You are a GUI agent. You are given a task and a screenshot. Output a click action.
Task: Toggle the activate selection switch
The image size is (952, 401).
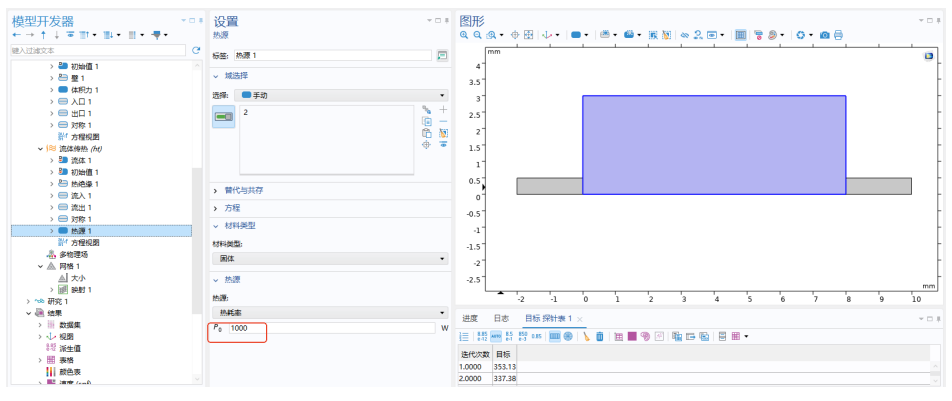[x=223, y=117]
